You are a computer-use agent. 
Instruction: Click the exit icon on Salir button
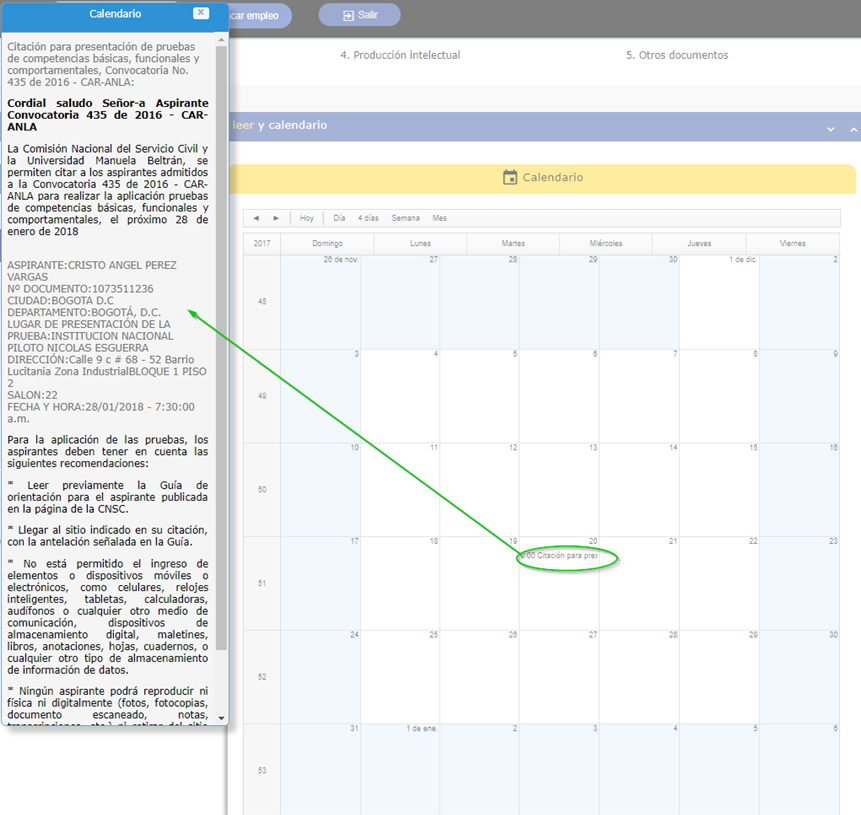tap(348, 16)
